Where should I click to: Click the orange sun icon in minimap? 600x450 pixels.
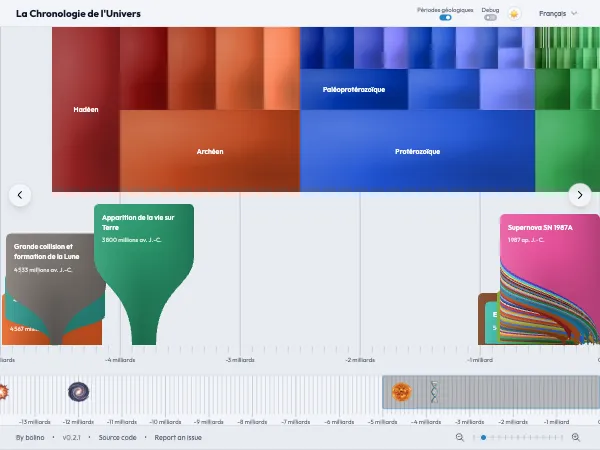(401, 392)
